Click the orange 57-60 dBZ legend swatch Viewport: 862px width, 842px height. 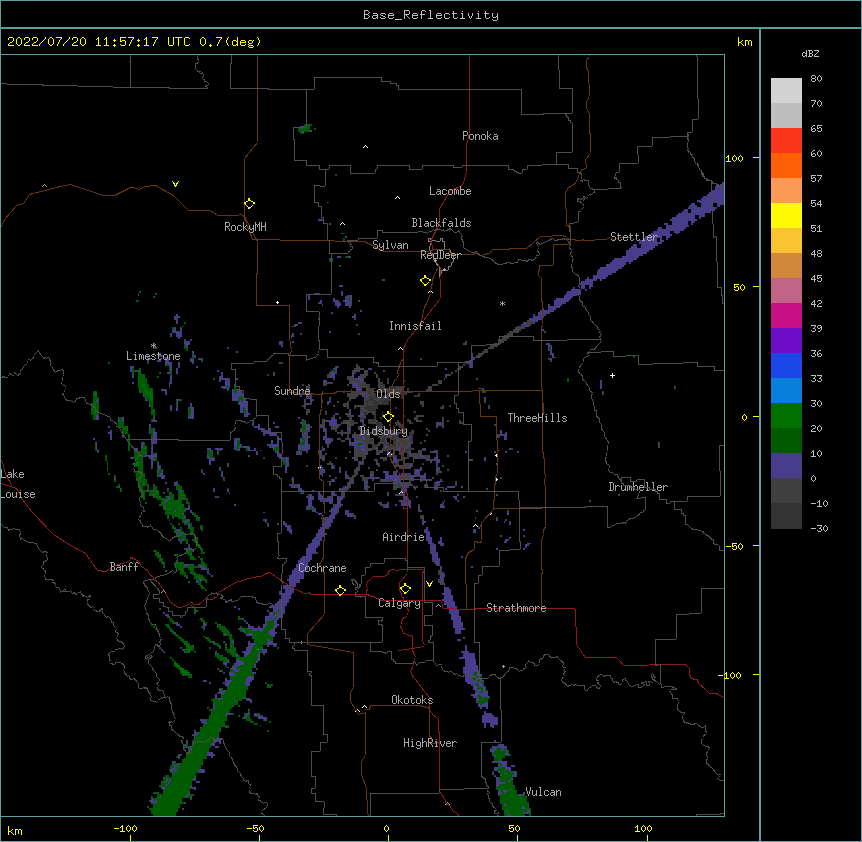786,166
